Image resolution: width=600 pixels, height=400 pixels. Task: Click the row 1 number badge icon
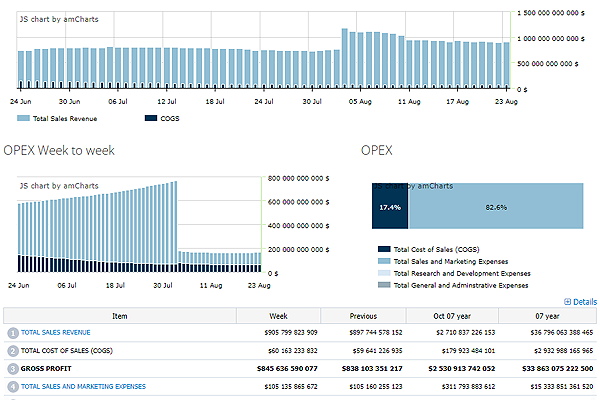point(12,332)
